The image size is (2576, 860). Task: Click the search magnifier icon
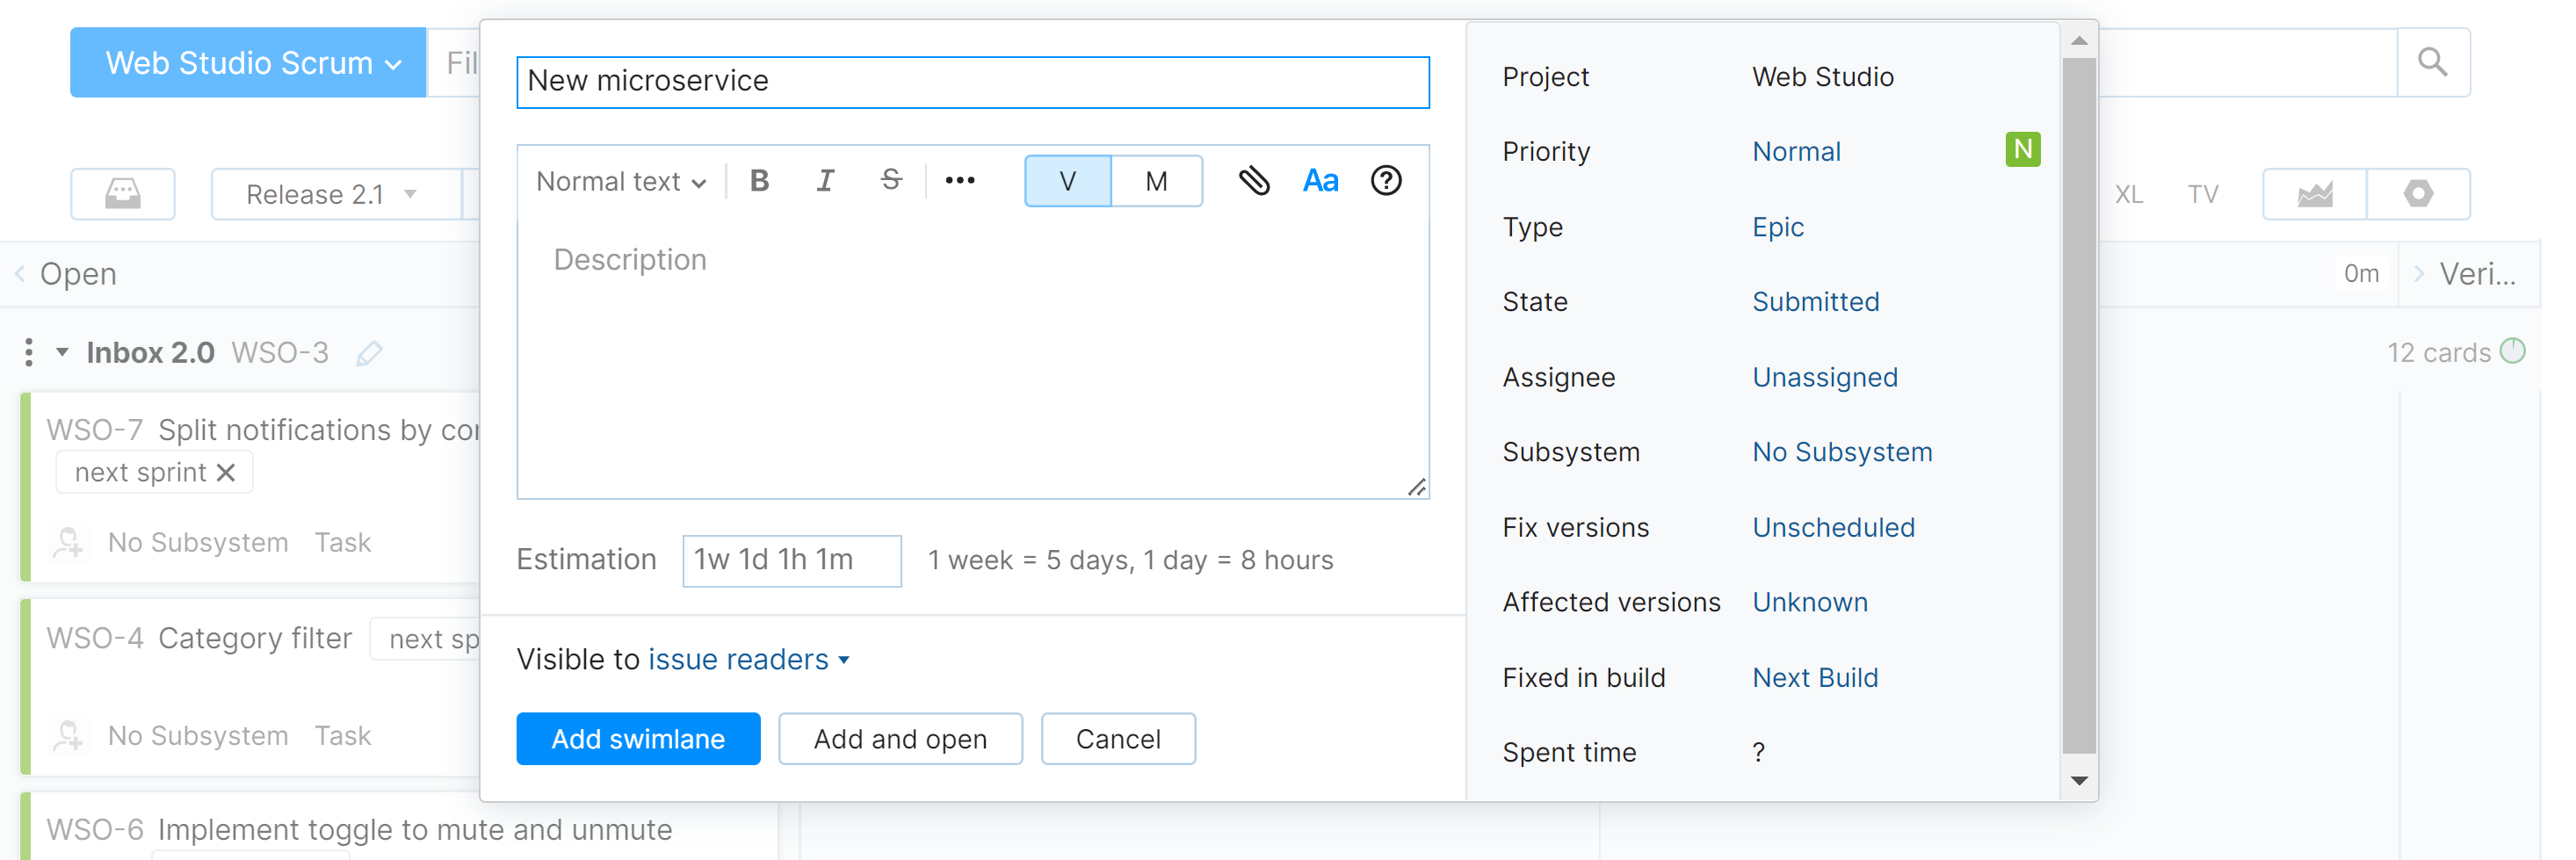pyautogui.click(x=2432, y=62)
